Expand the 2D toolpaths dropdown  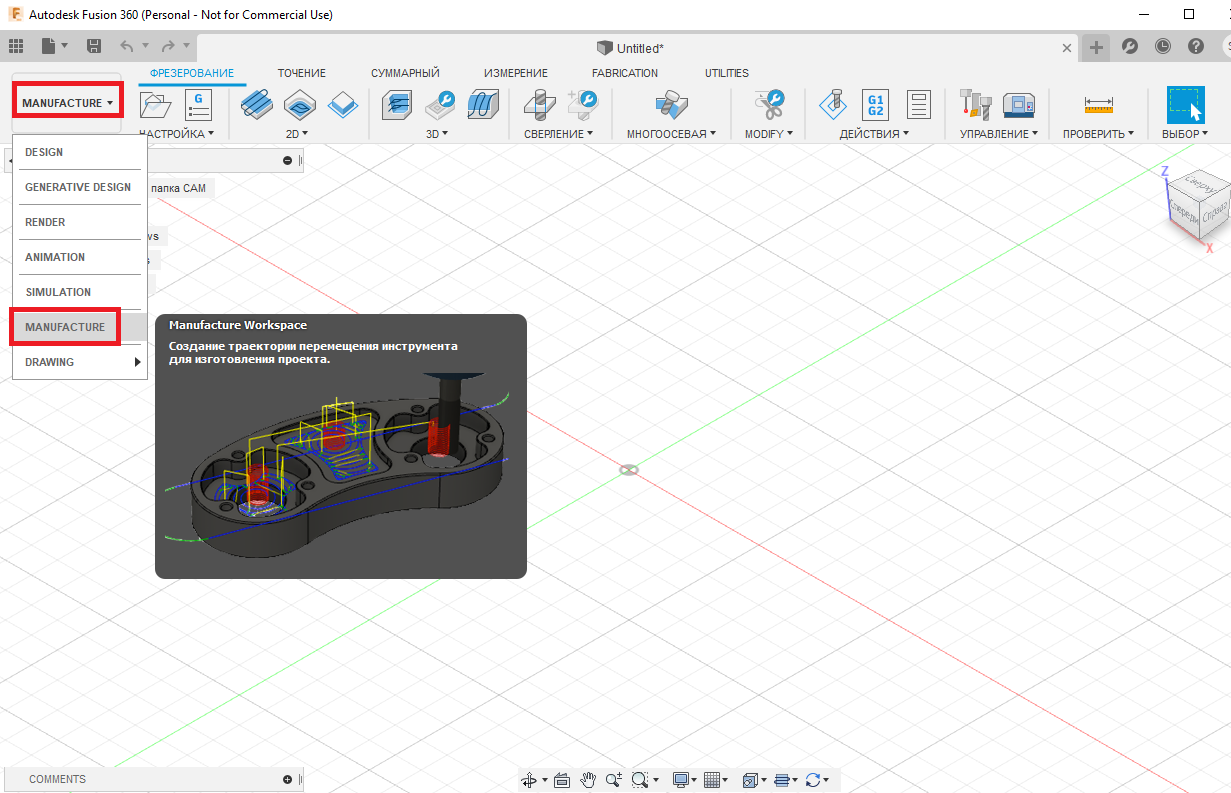297,133
